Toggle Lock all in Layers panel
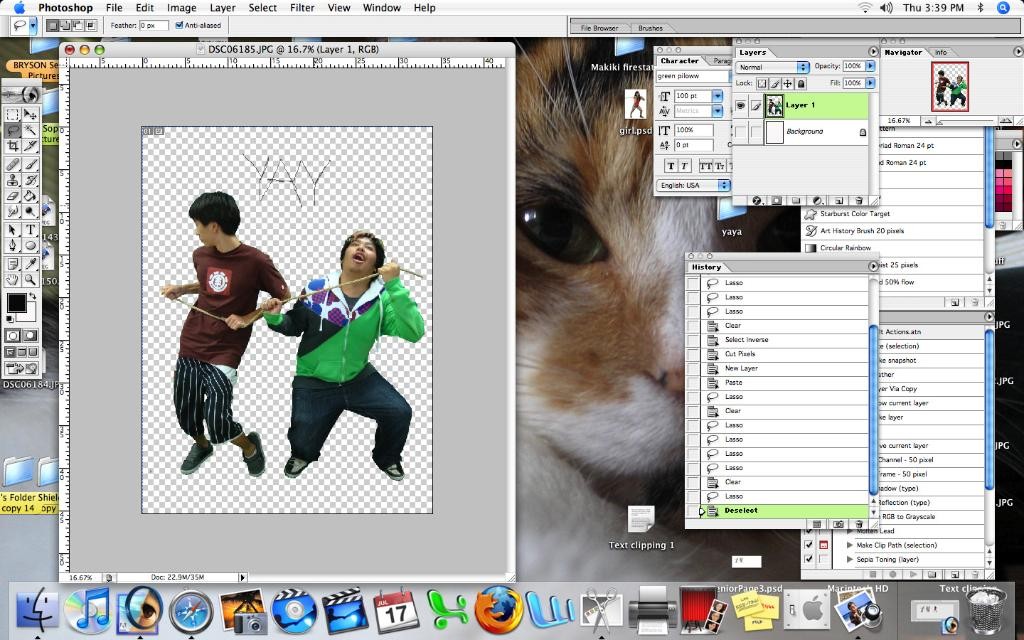This screenshot has height=640, width=1024. [x=801, y=84]
